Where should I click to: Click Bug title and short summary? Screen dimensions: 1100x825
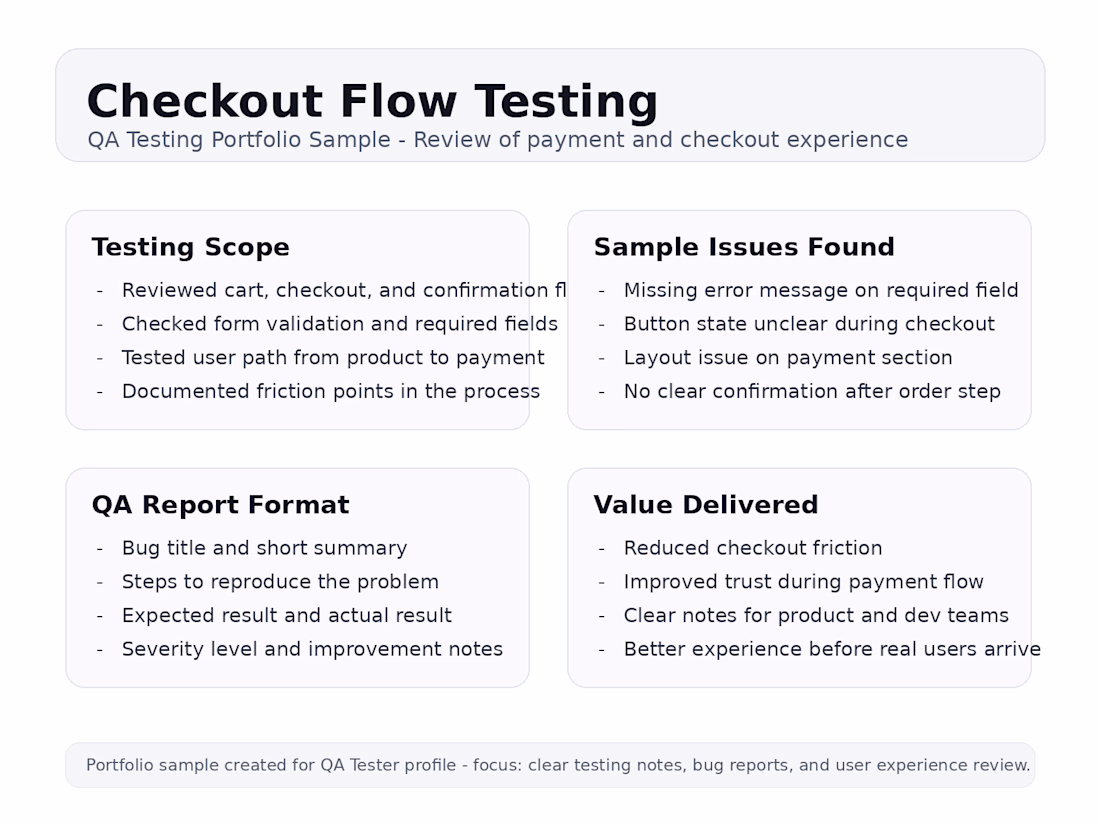pyautogui.click(x=264, y=549)
